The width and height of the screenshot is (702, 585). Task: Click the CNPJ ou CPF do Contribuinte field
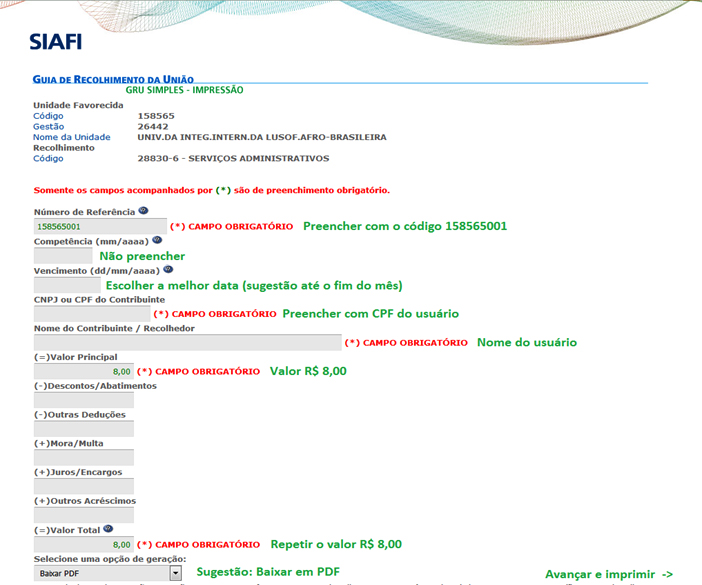91,313
